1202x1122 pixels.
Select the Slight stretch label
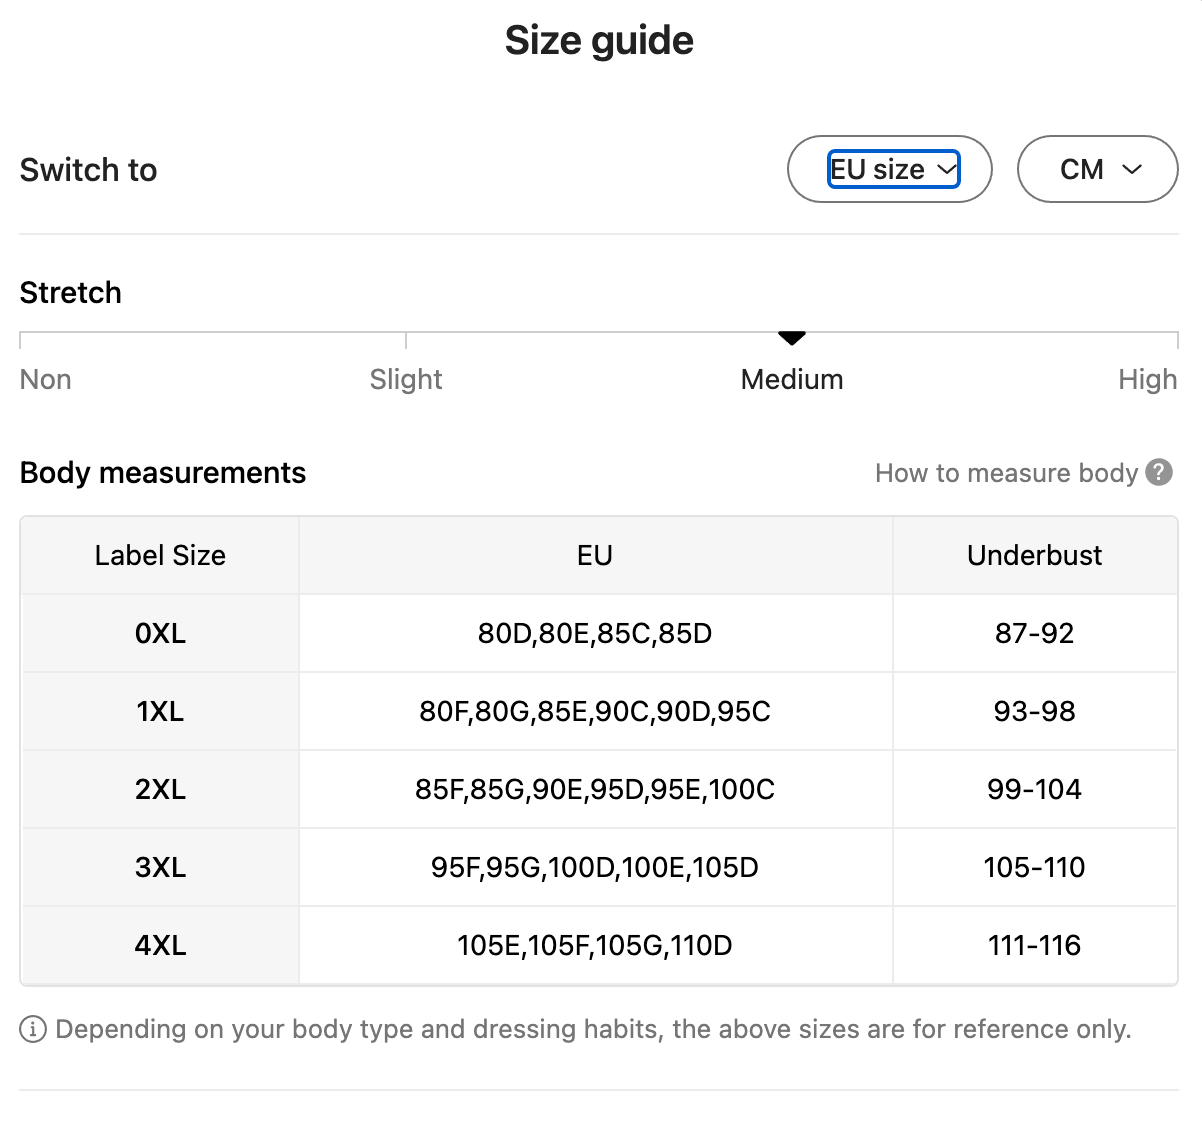[x=406, y=380]
